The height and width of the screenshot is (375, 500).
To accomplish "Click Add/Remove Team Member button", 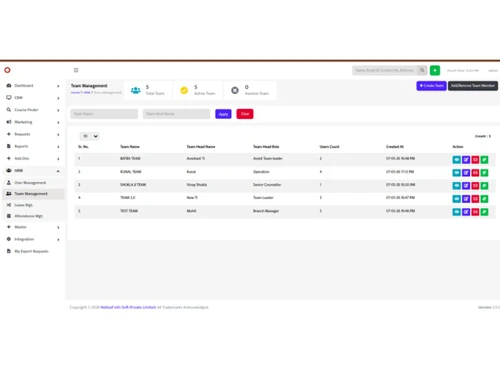I will (x=473, y=86).
